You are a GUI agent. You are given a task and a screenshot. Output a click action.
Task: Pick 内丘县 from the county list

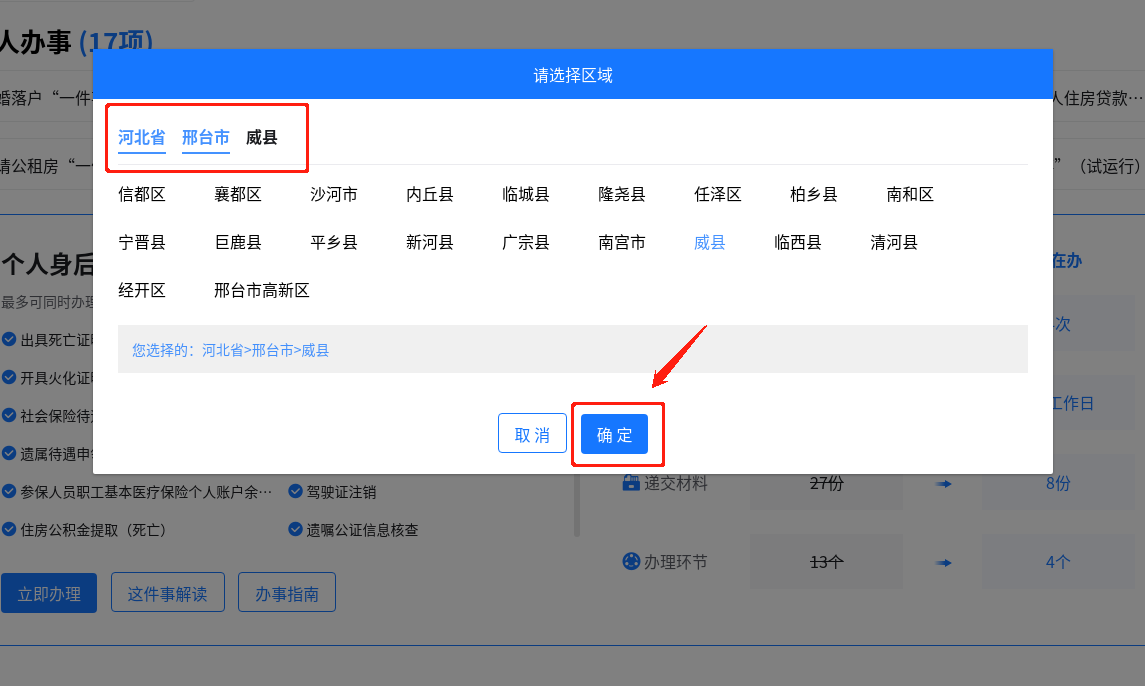(430, 195)
